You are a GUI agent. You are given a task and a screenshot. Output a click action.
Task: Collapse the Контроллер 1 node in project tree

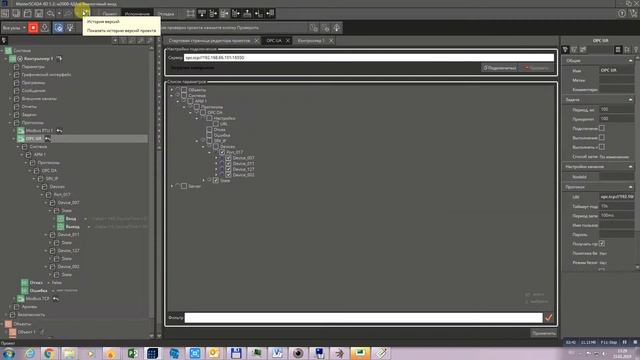pyautogui.click(x=6, y=59)
